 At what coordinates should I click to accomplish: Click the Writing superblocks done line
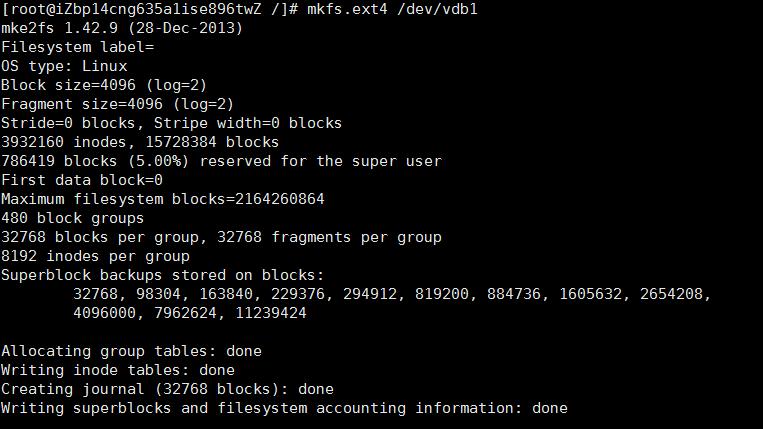[284, 408]
